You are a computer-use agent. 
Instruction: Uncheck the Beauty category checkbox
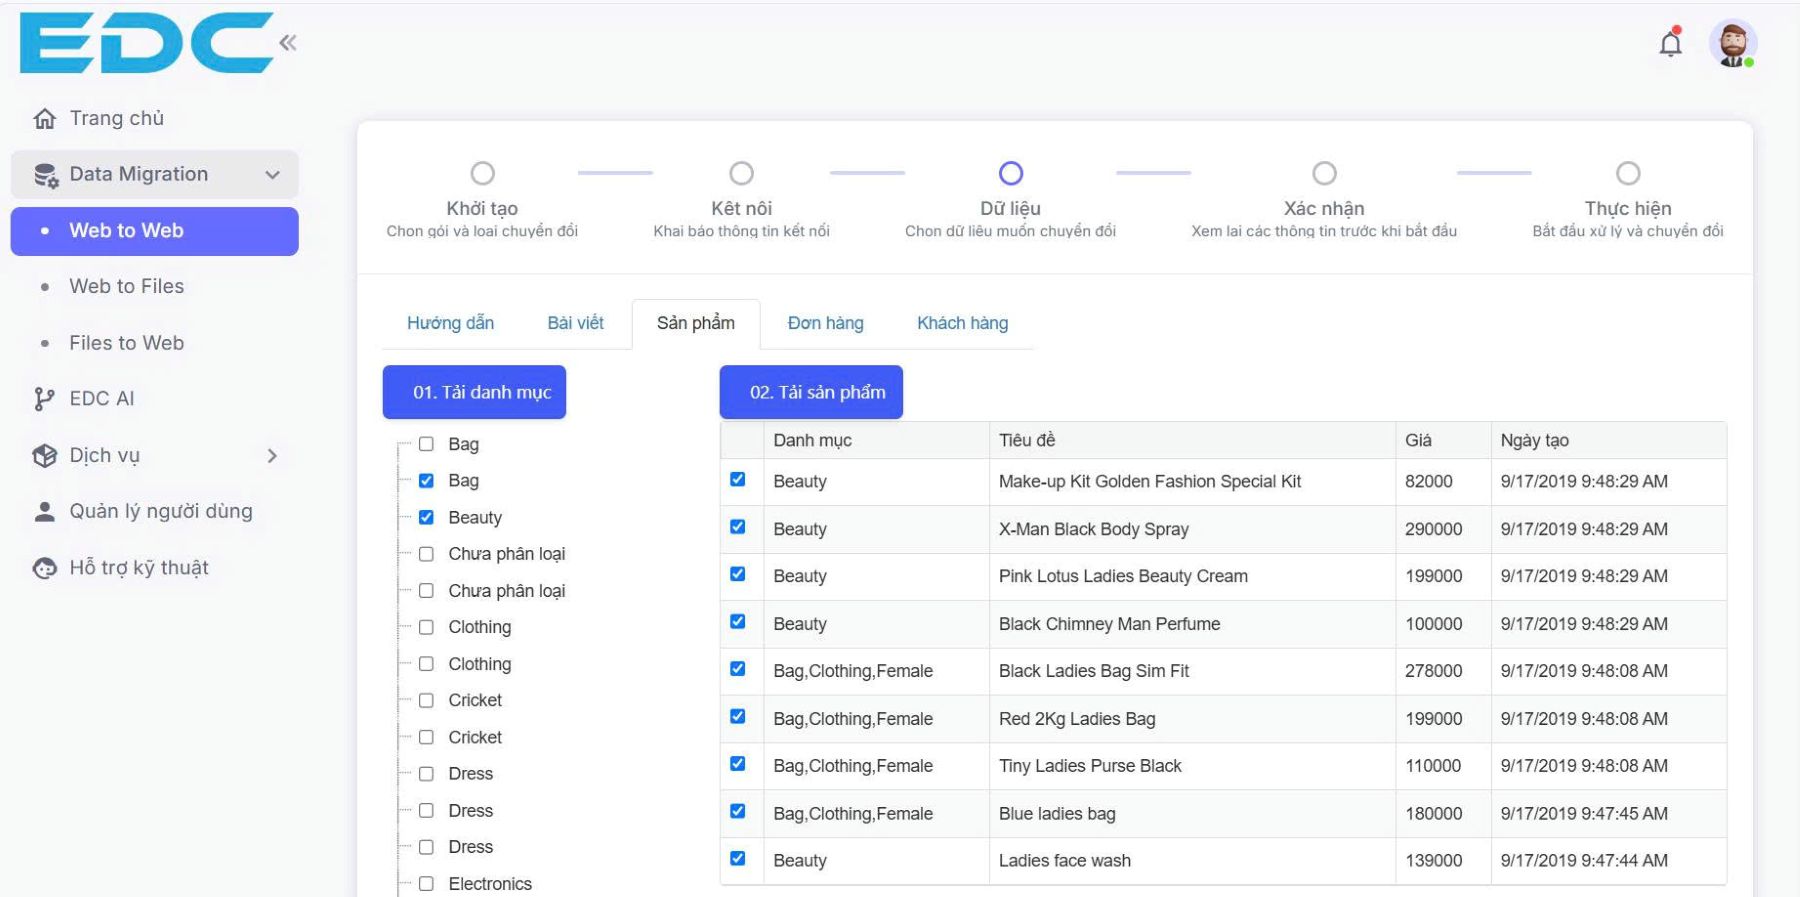[426, 517]
